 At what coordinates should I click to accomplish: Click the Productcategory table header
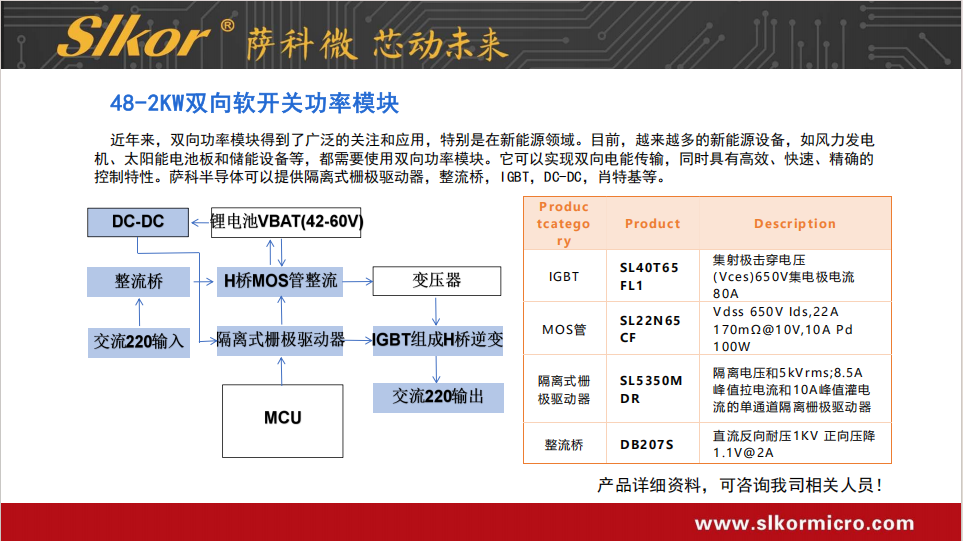563,224
